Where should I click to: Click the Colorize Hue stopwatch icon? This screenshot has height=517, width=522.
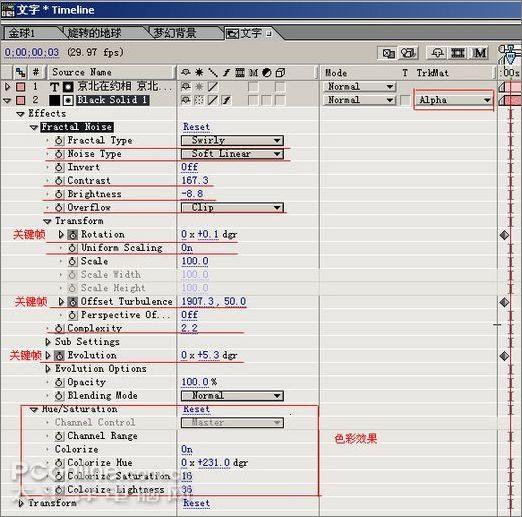(x=59, y=463)
